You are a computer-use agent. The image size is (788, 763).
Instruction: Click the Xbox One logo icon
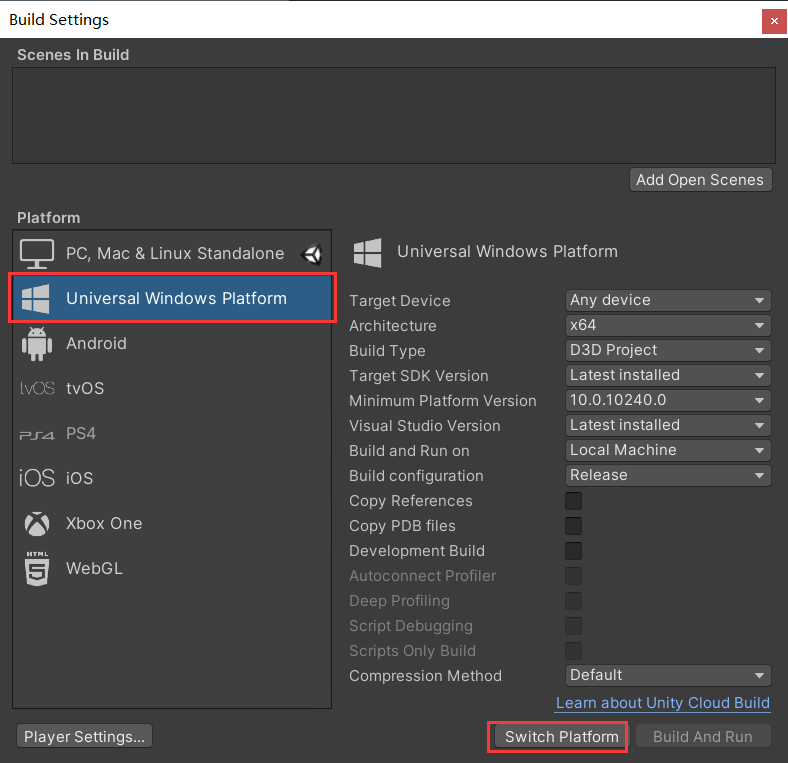(37, 524)
